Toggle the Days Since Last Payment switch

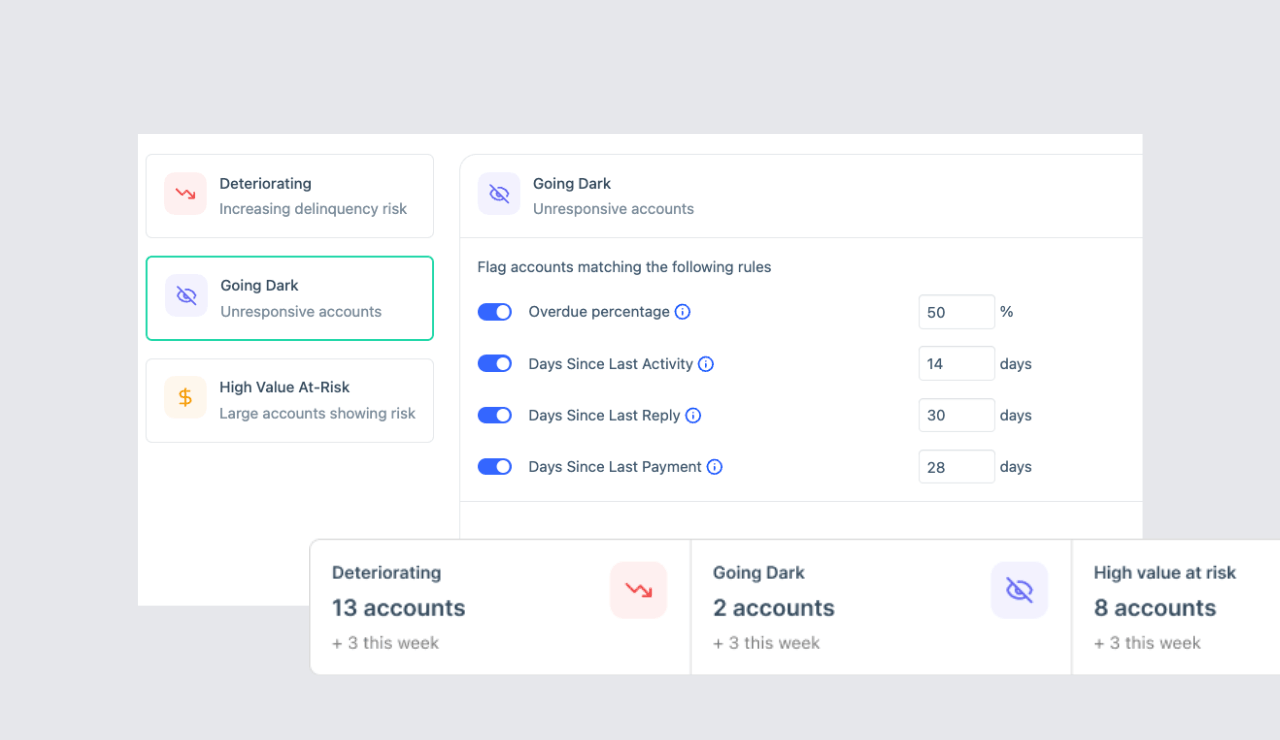click(495, 467)
